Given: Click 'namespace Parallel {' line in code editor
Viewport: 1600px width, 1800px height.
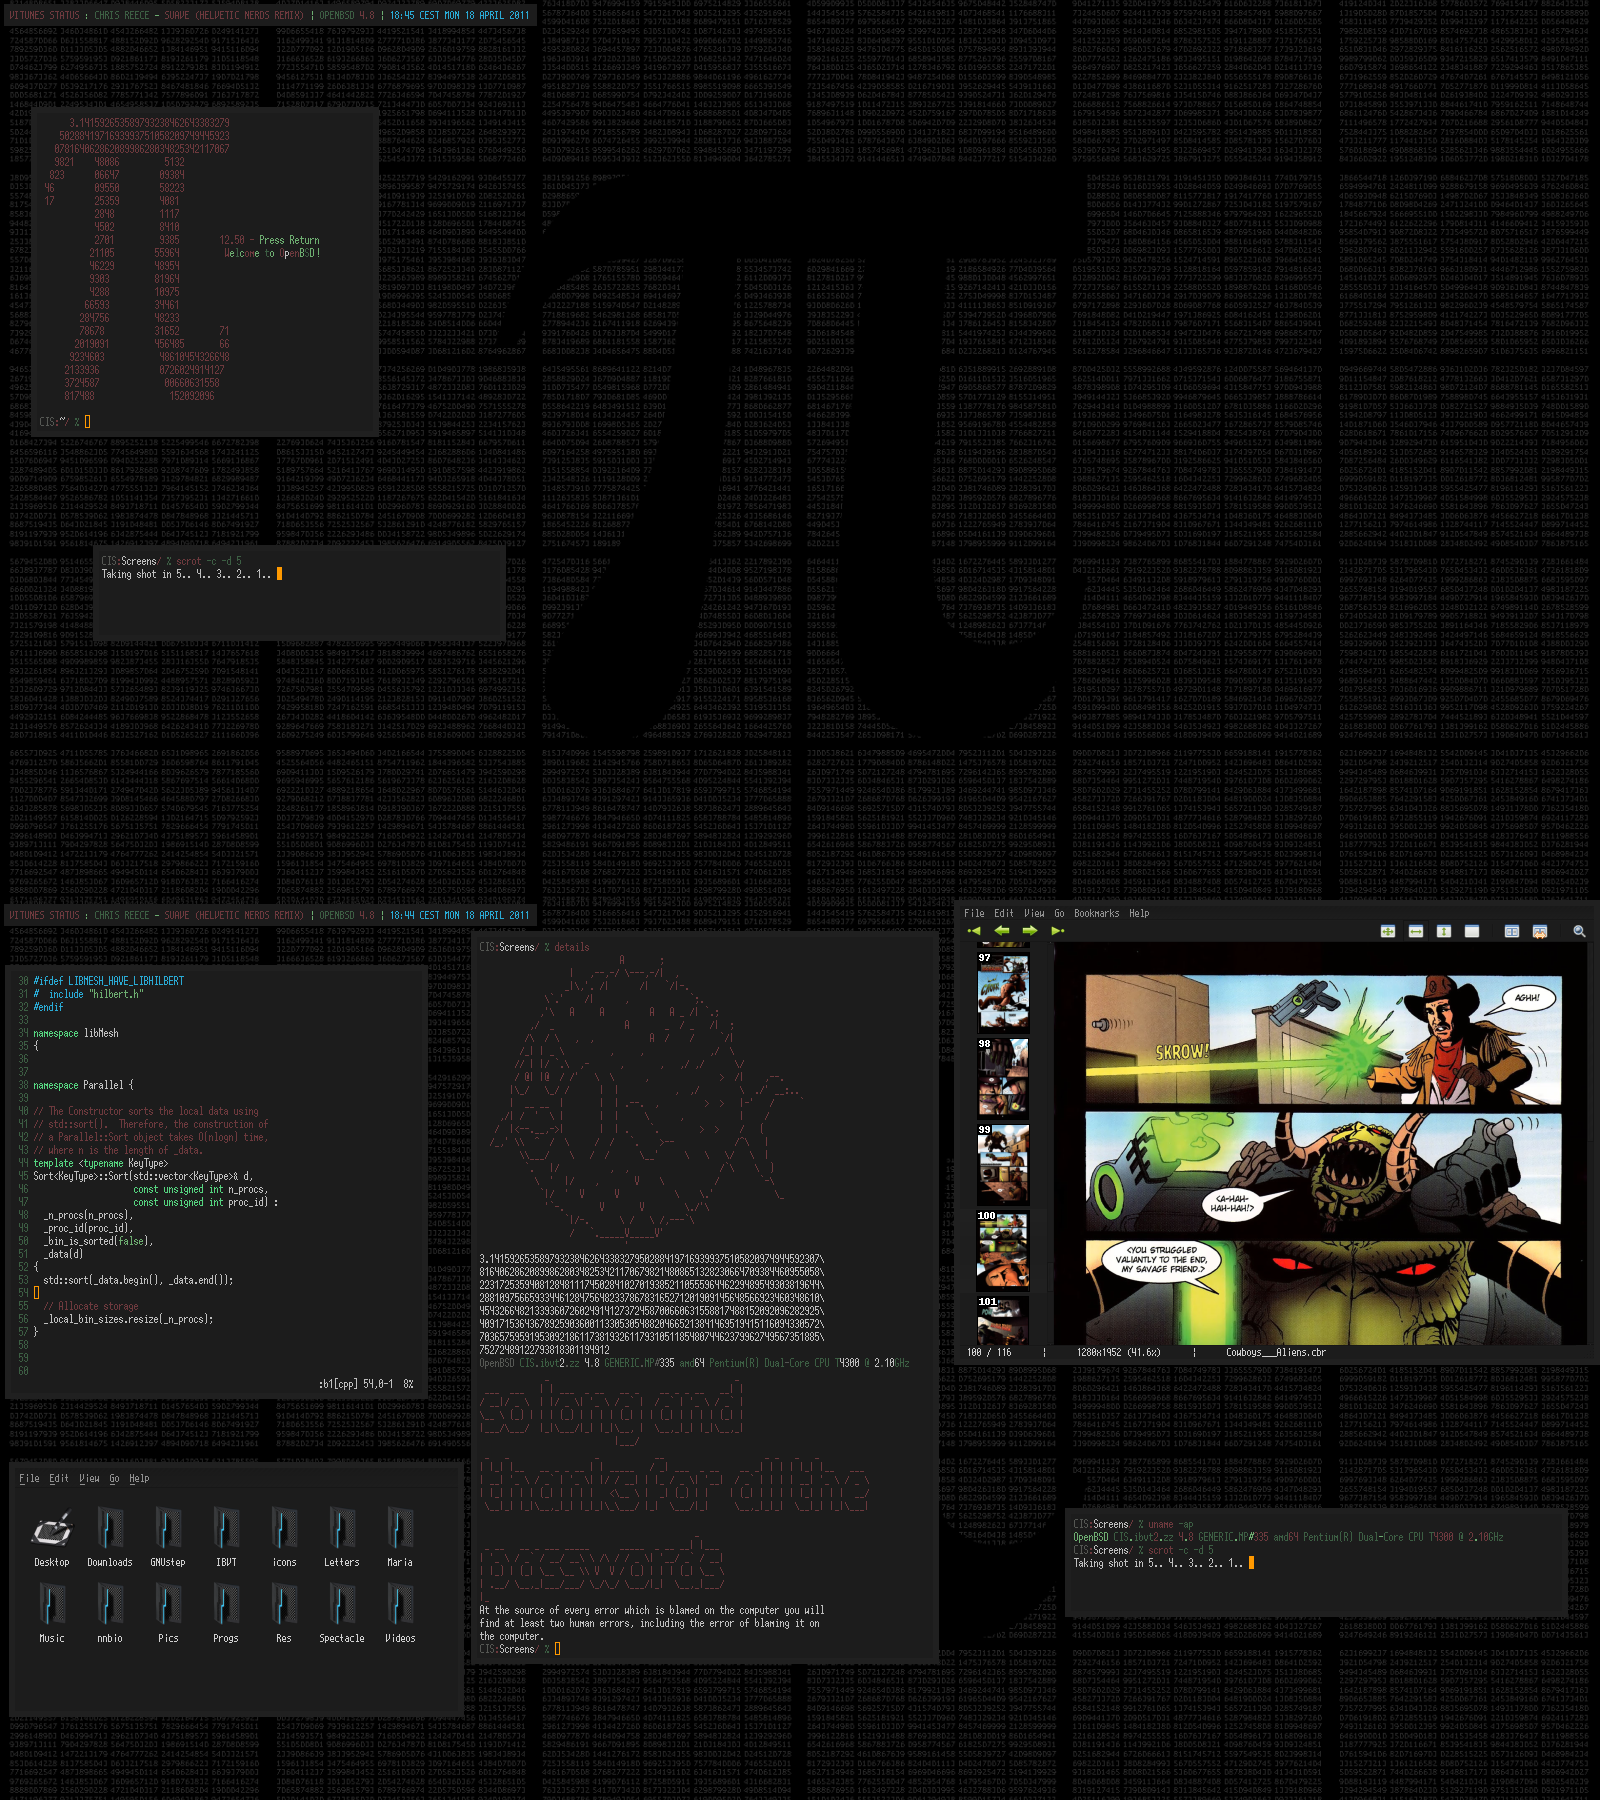Looking at the screenshot, I should 83,1085.
